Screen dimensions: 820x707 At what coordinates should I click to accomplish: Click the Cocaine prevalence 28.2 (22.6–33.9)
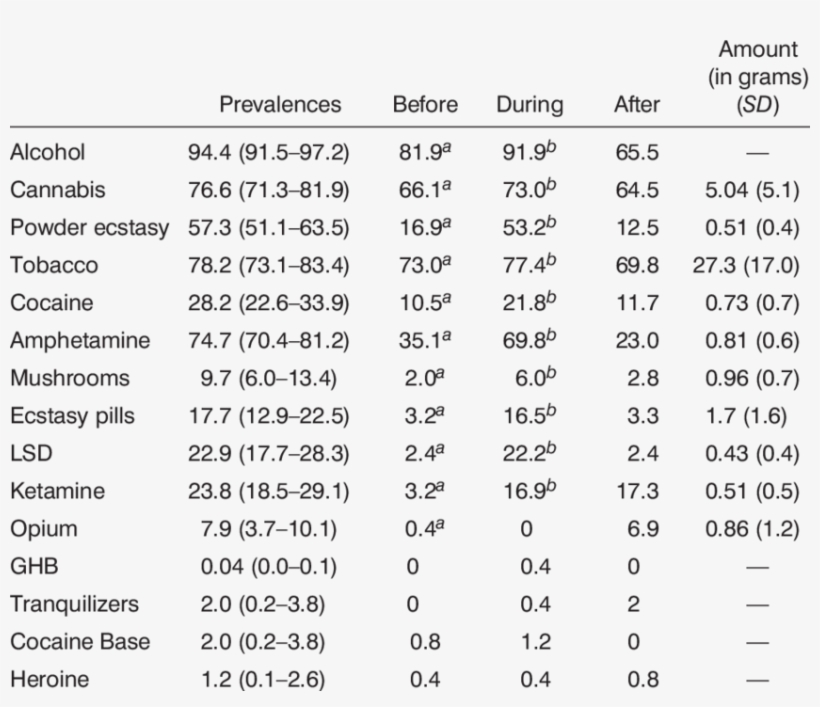tap(268, 303)
